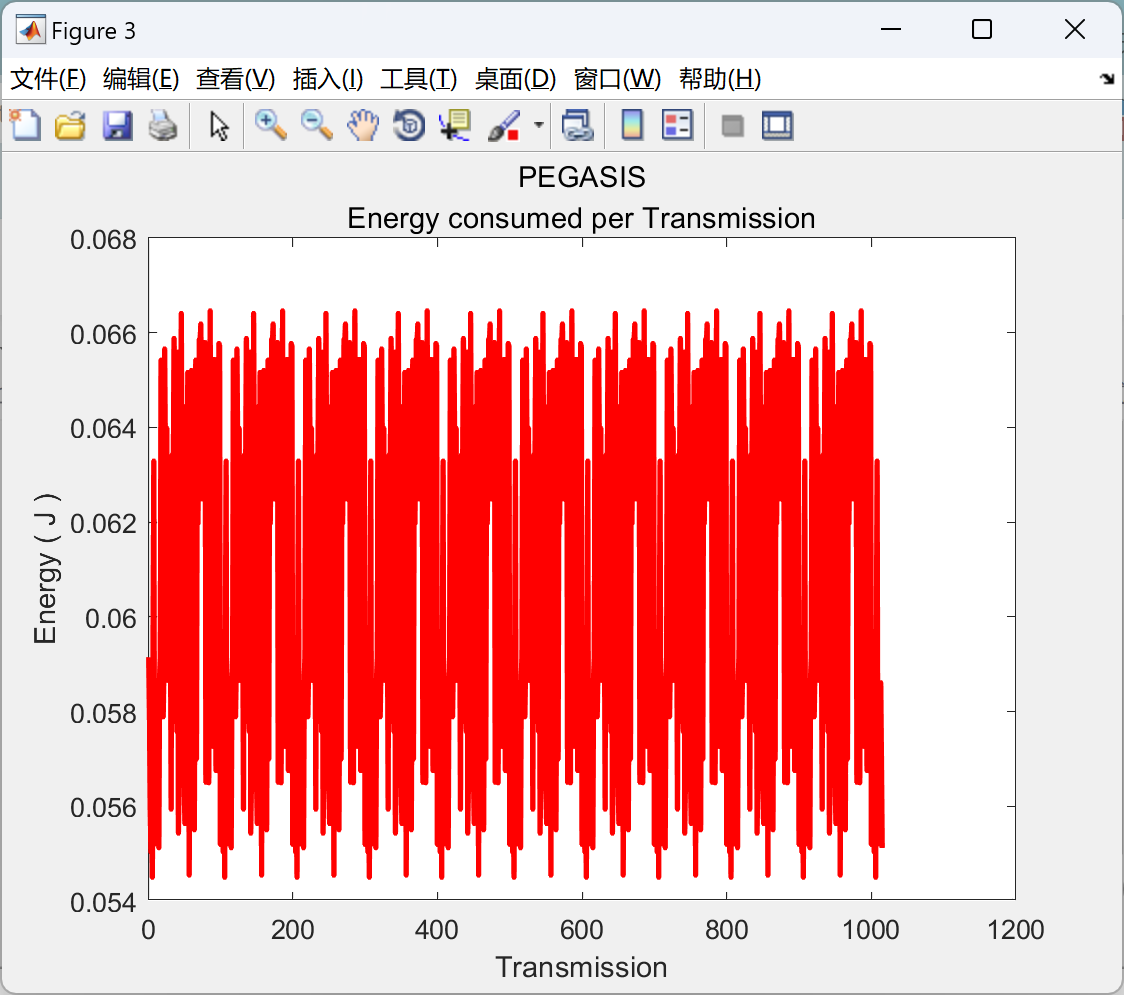Close the Figure 3 window

1075,29
